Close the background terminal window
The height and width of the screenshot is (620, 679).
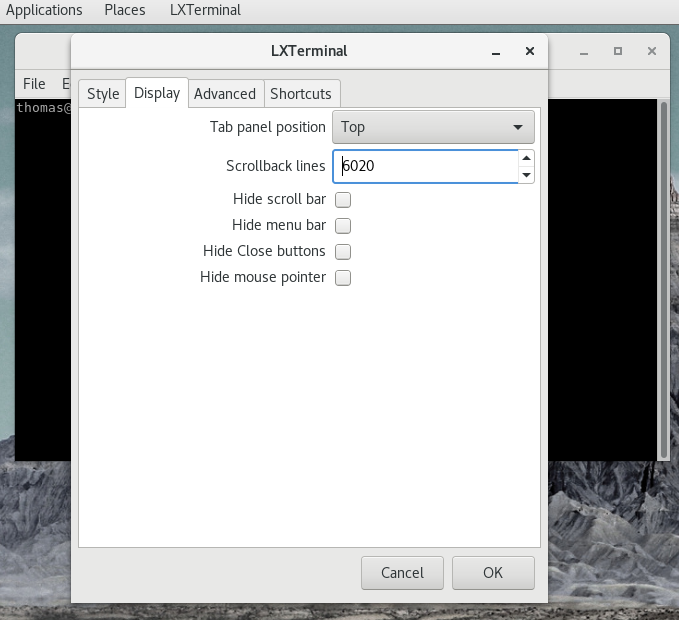click(652, 51)
